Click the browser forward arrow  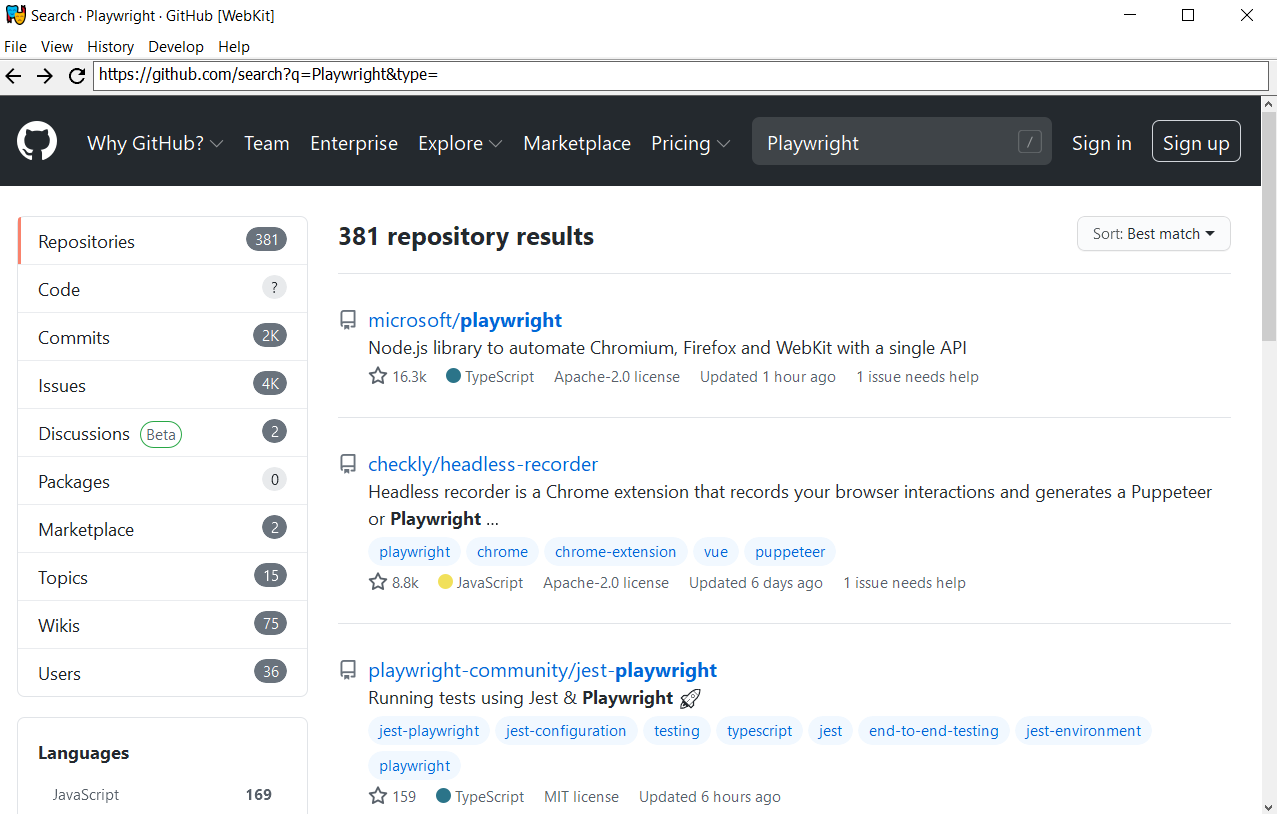(x=44, y=75)
